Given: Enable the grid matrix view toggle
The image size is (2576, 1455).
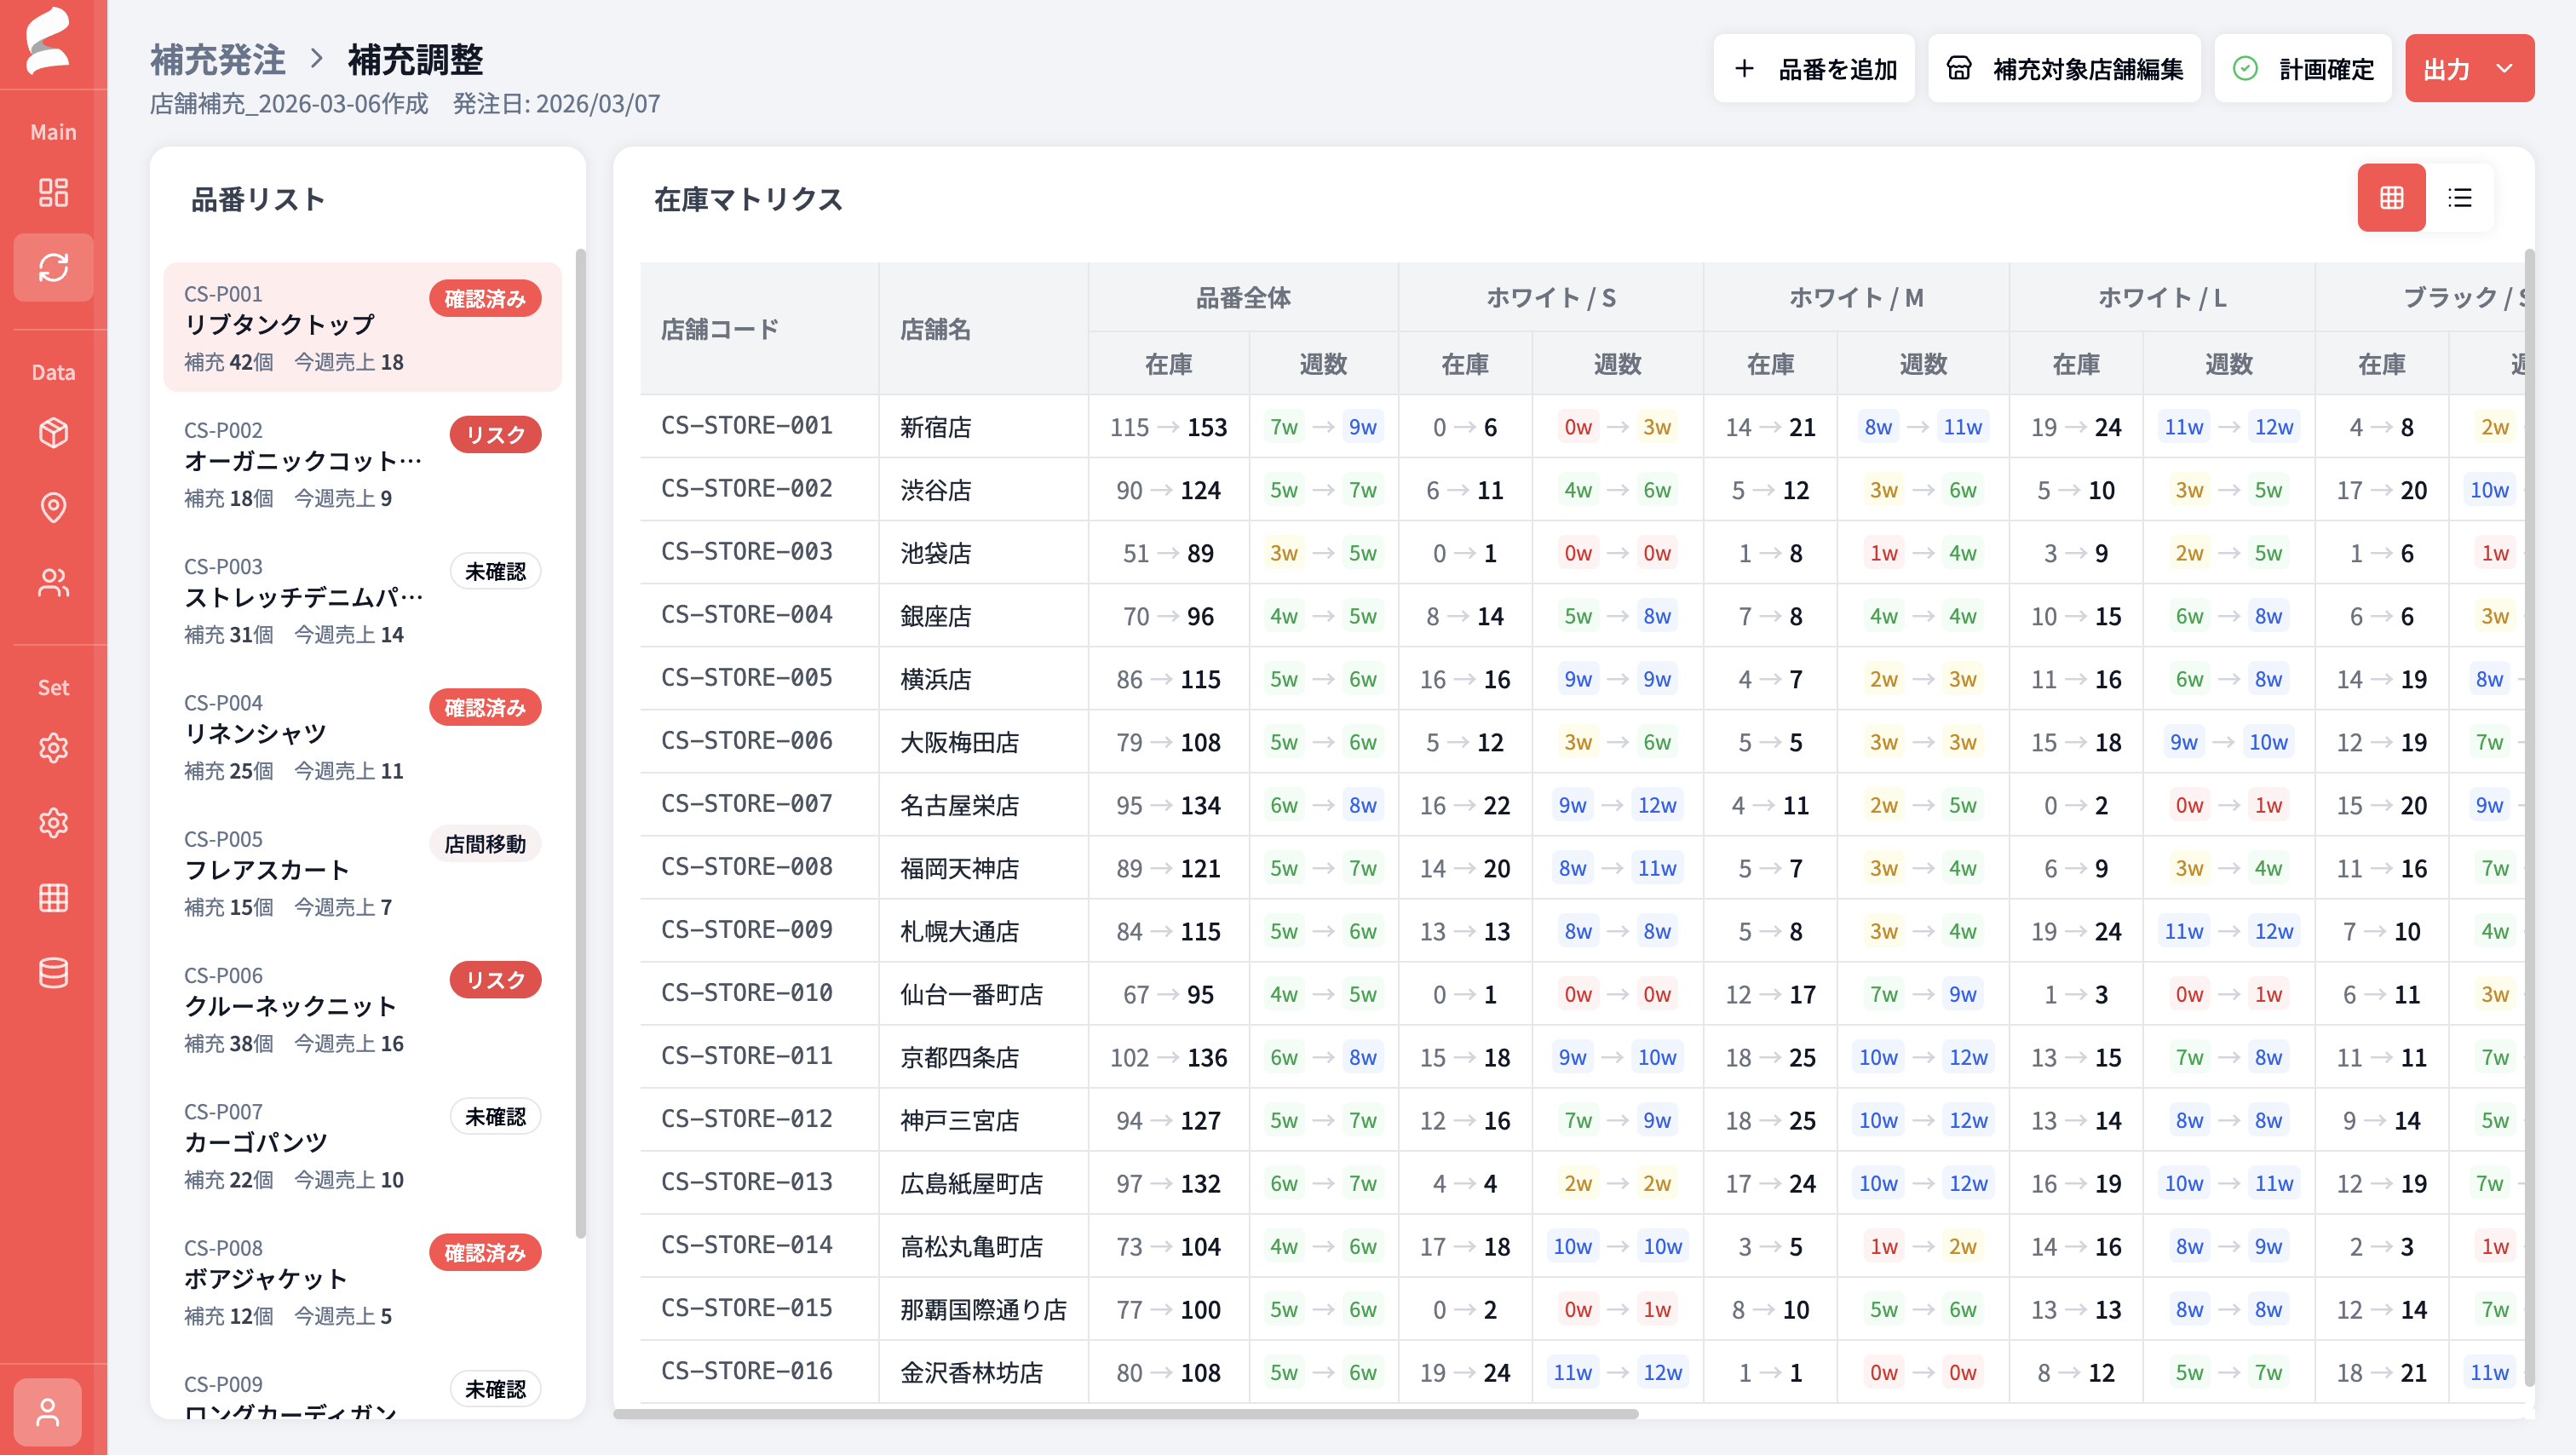Looking at the screenshot, I should pos(2391,198).
